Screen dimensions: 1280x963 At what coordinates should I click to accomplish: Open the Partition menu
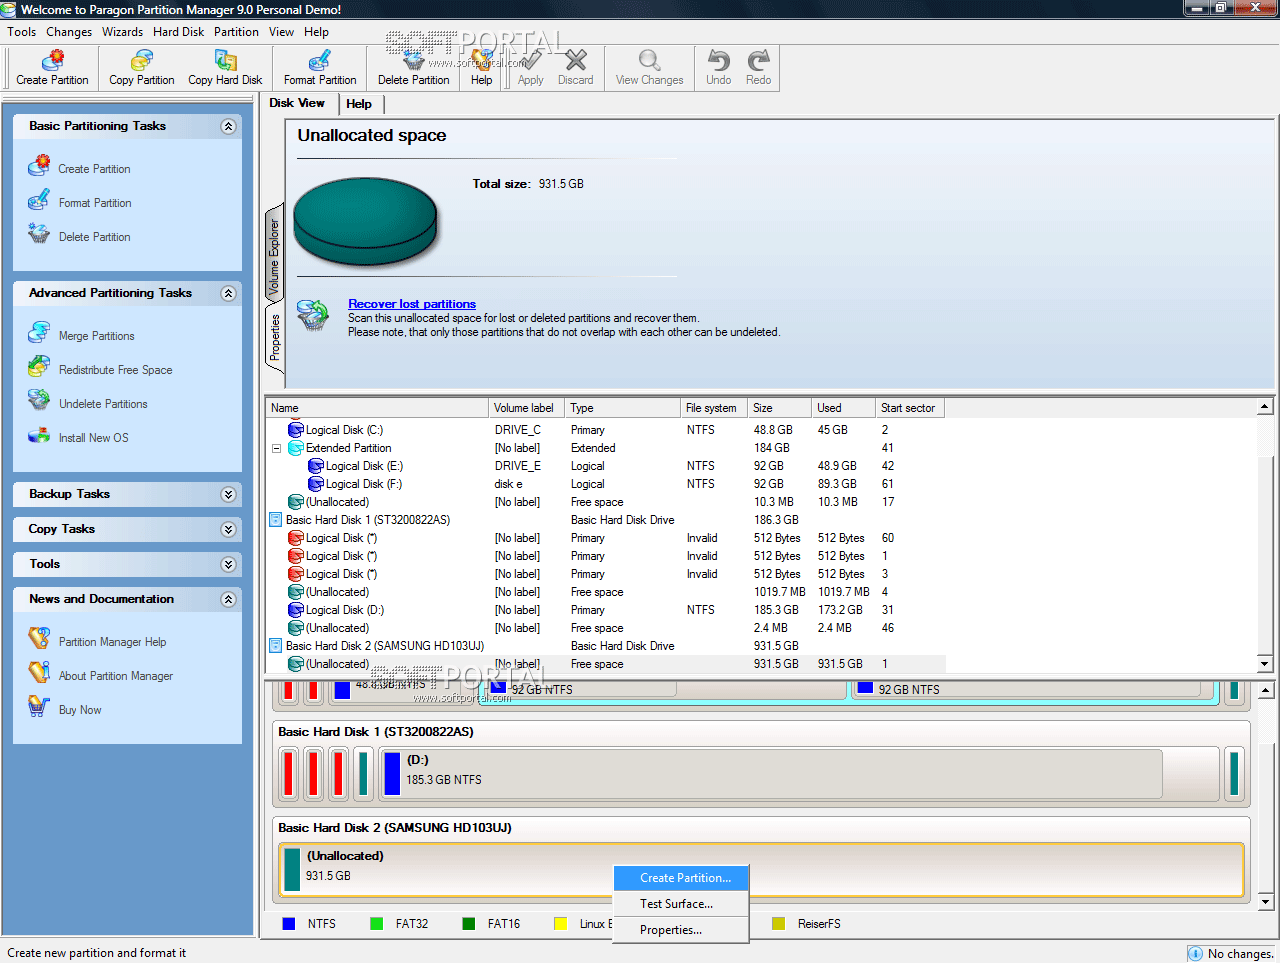[236, 32]
